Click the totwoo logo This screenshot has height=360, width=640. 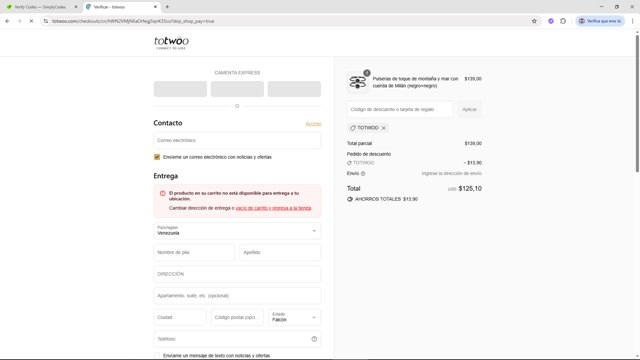(171, 42)
